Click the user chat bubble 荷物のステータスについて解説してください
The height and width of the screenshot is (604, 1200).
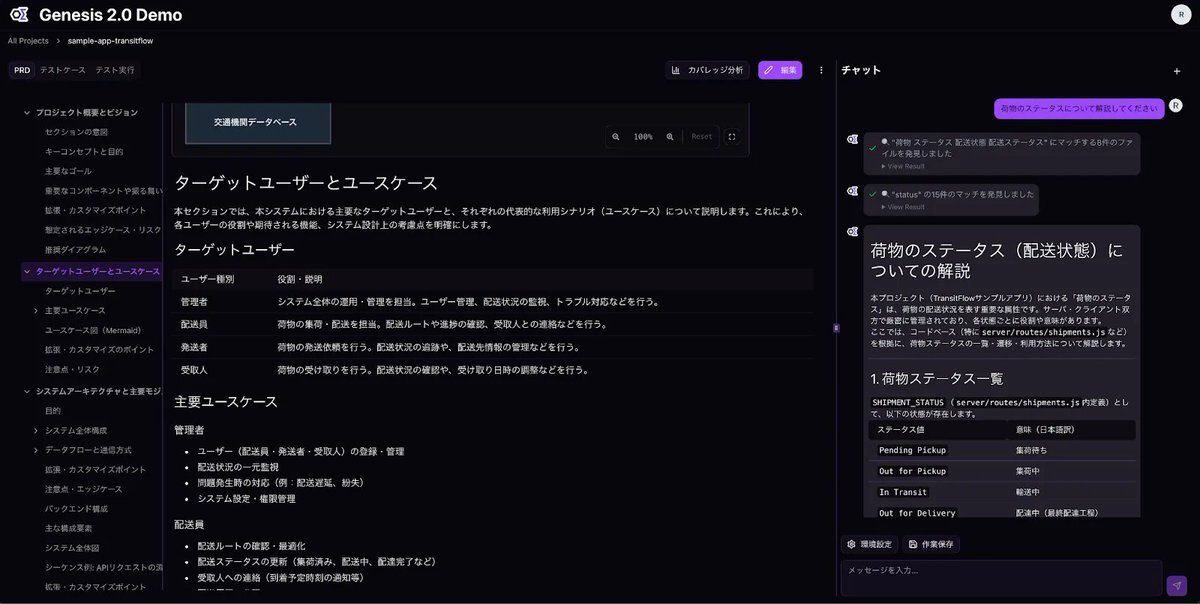click(x=1079, y=108)
